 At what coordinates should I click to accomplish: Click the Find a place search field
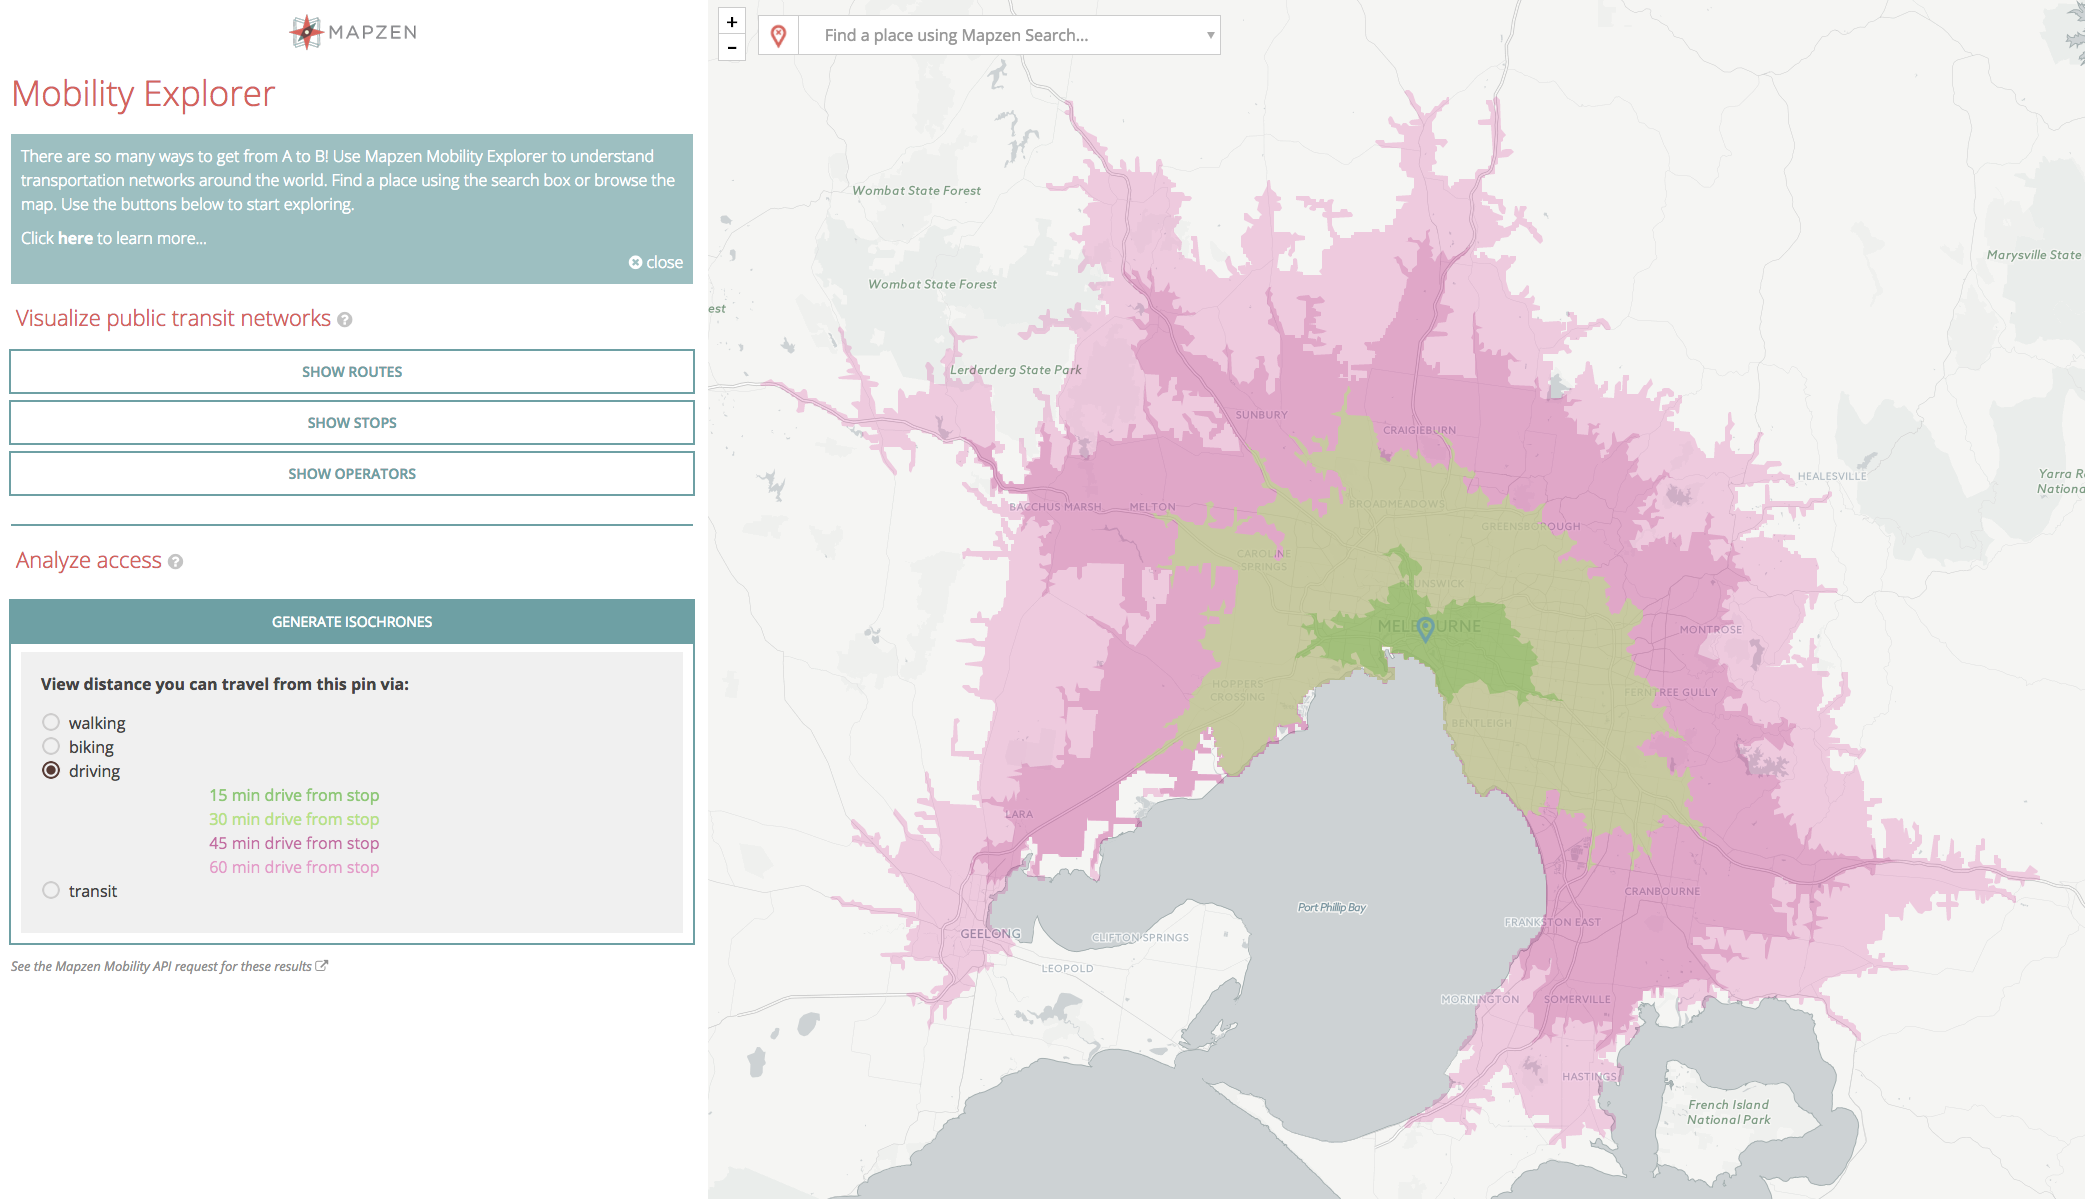tap(1008, 35)
